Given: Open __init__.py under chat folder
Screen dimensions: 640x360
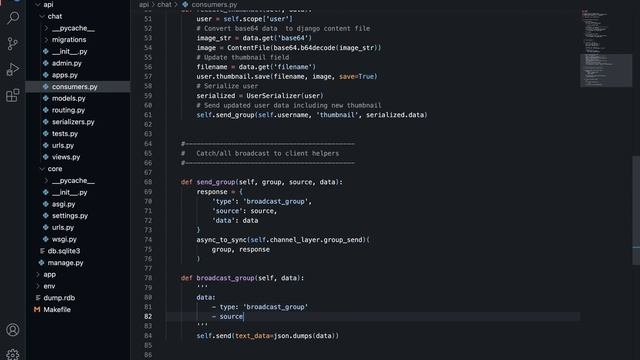Looking at the screenshot, I should [x=69, y=52].
